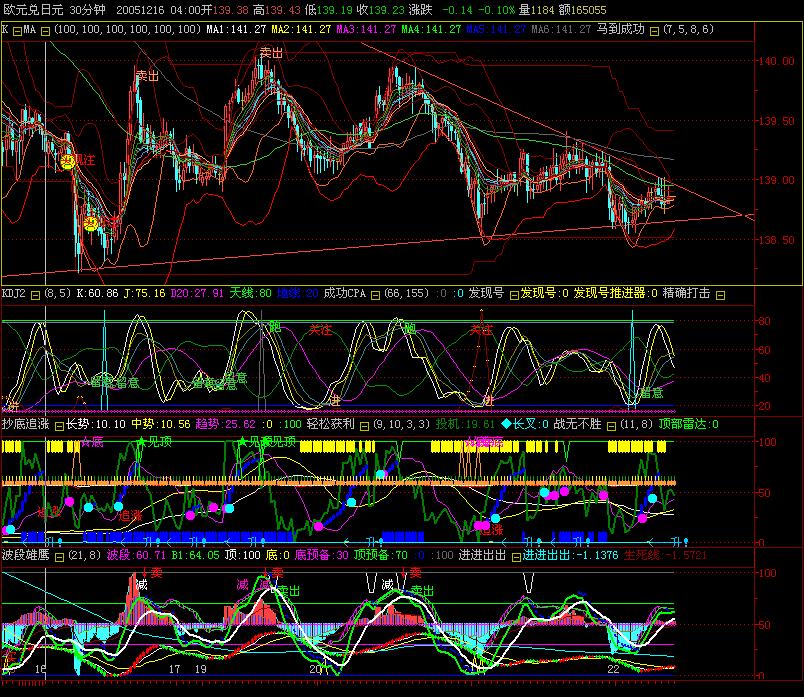Click the 精确打击 indicator name

[686, 293]
